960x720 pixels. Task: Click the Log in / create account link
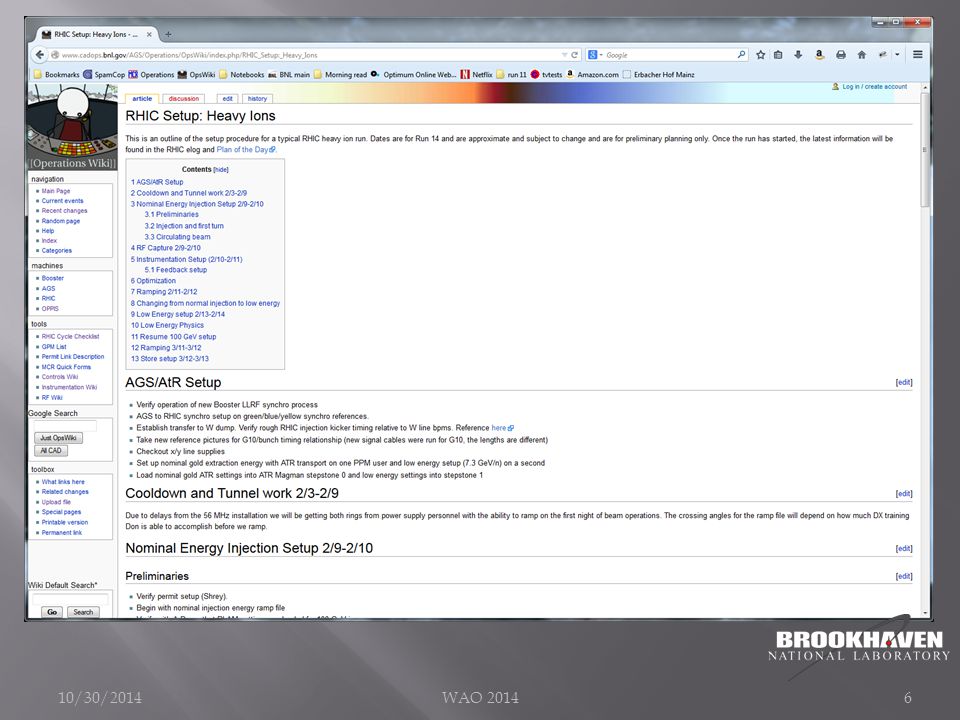tap(874, 86)
